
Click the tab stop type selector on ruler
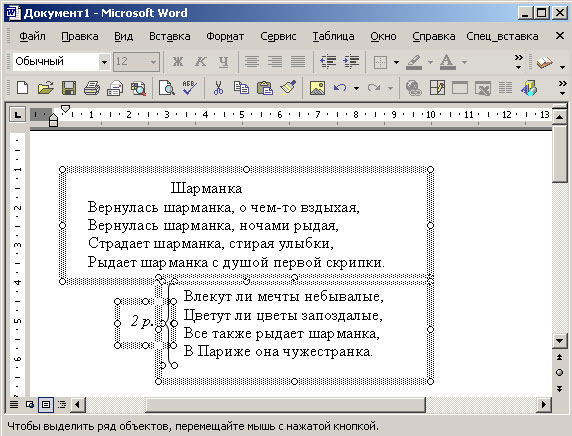(17, 115)
